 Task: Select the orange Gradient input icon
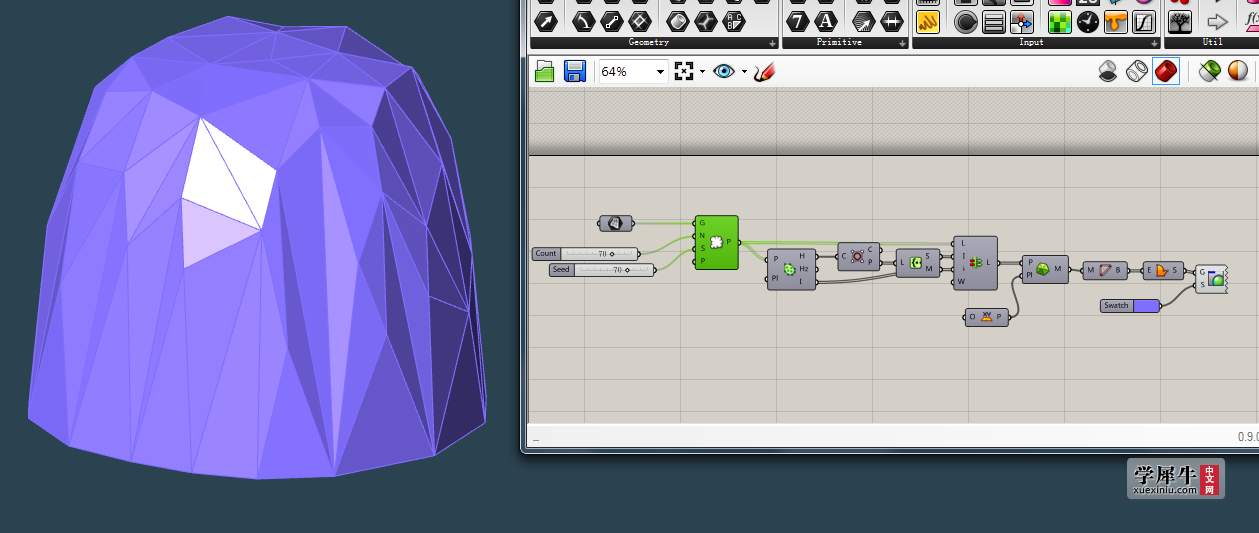tap(1116, 21)
